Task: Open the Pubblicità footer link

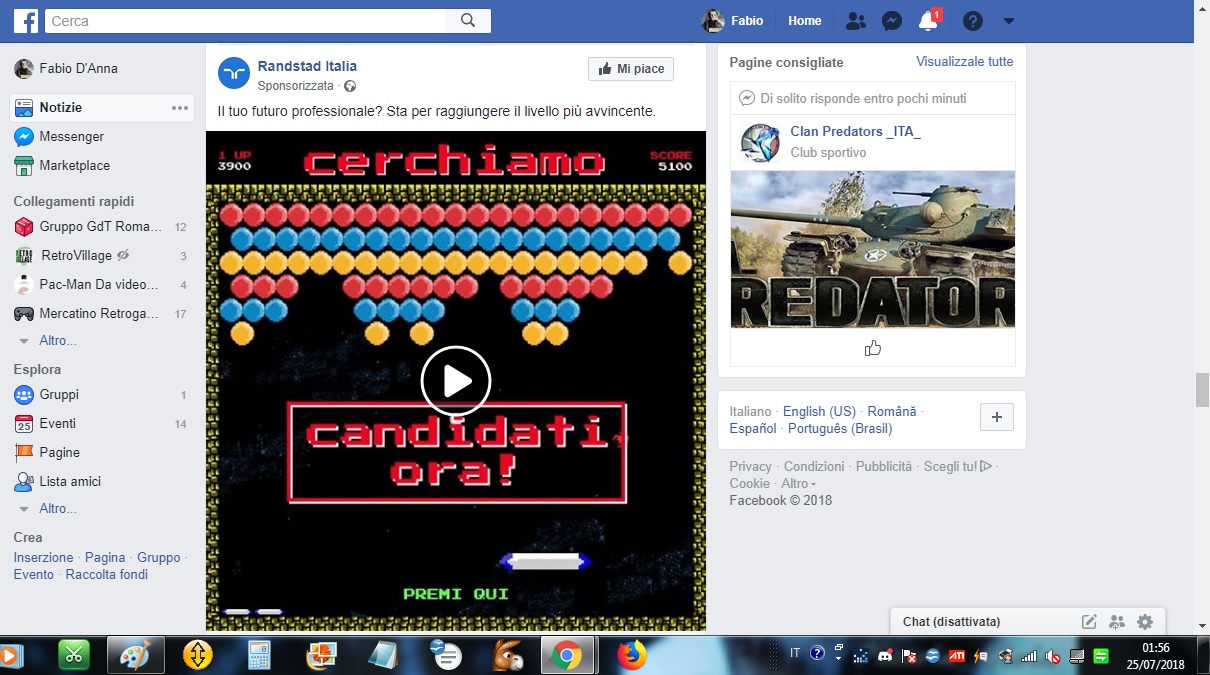Action: (884, 467)
